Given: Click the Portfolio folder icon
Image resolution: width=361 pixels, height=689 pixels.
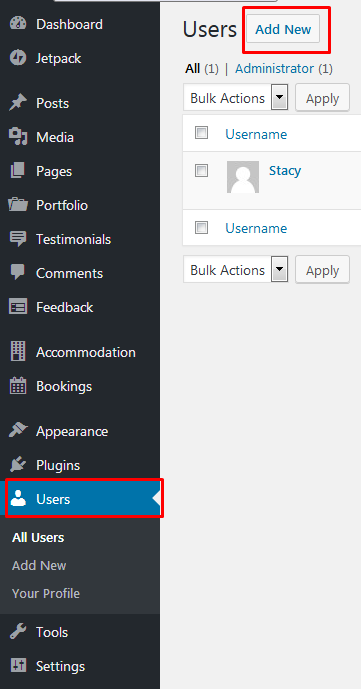Looking at the screenshot, I should pyautogui.click(x=18, y=205).
